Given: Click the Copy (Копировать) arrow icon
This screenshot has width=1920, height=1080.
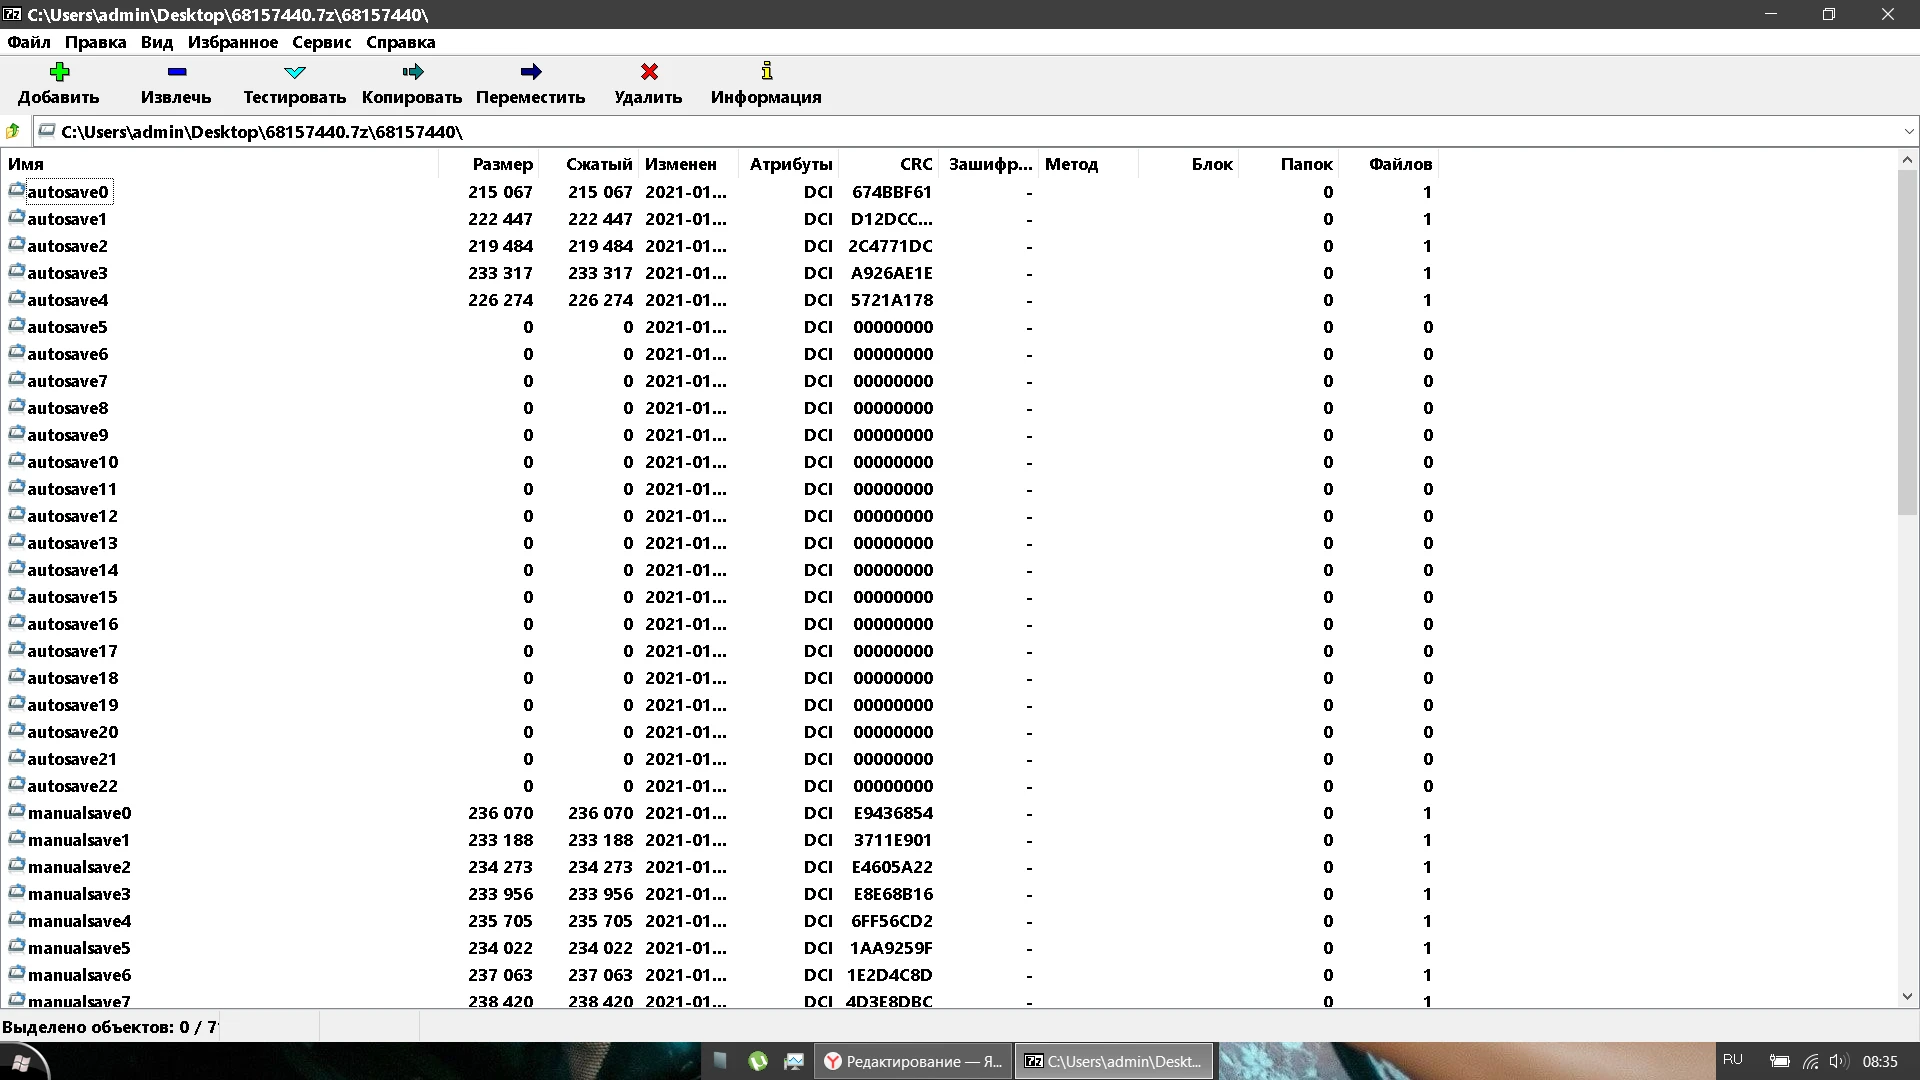Looking at the screenshot, I should pyautogui.click(x=412, y=72).
